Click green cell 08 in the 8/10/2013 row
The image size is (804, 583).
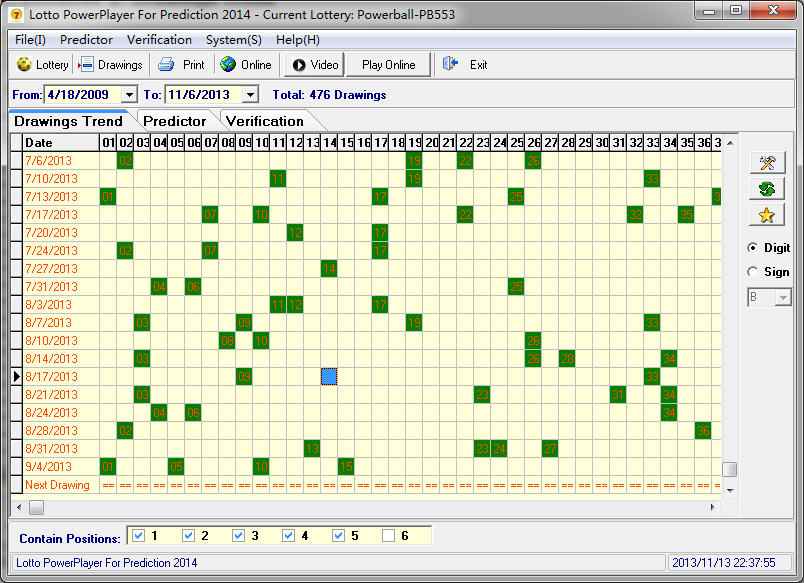point(227,340)
